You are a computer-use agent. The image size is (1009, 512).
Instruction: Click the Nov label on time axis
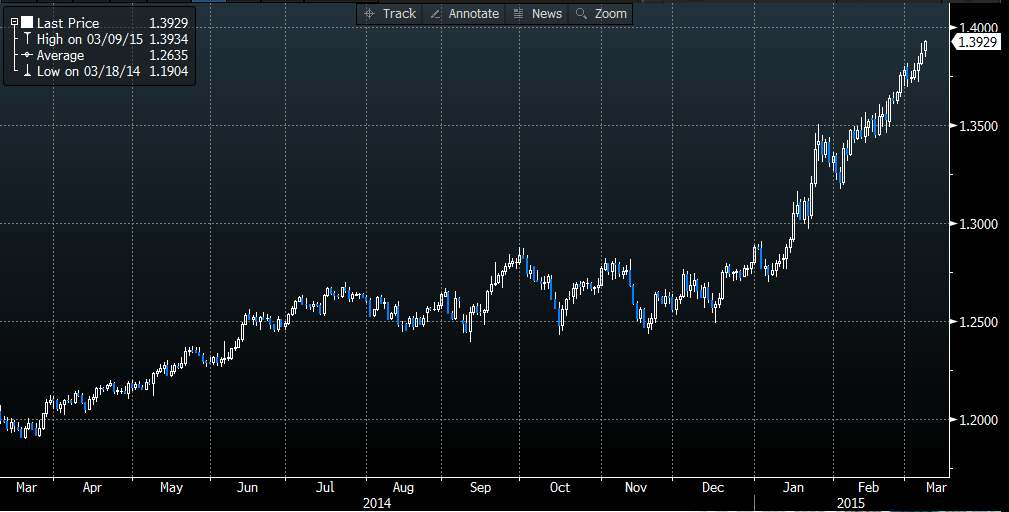[x=636, y=488]
